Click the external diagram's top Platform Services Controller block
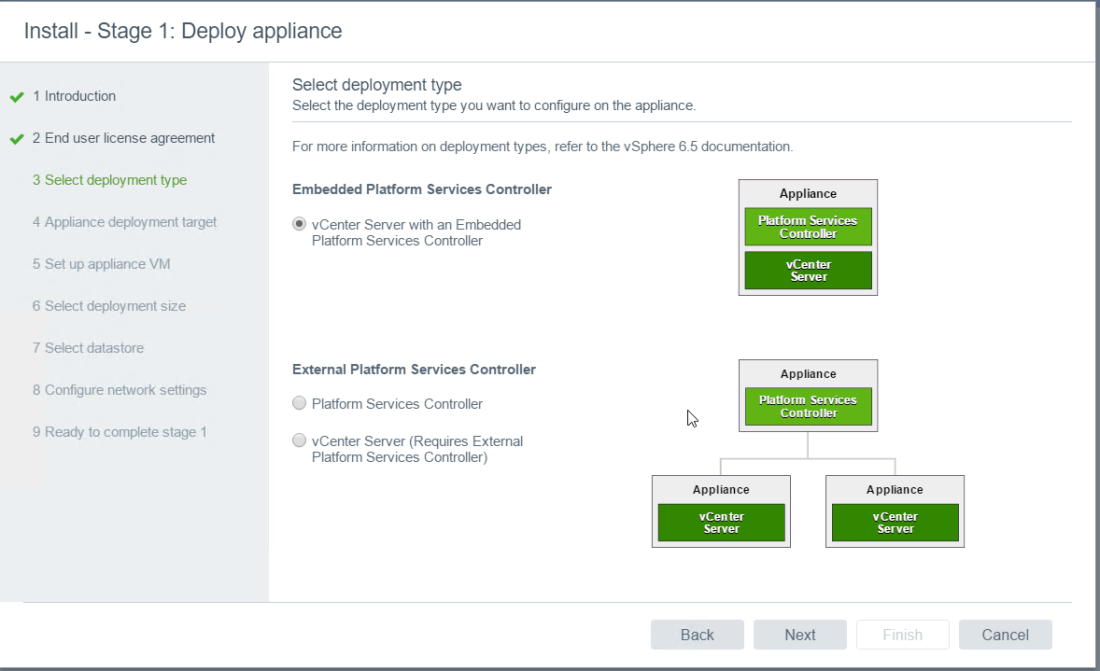Image resolution: width=1100 pixels, height=671 pixels. coord(808,406)
